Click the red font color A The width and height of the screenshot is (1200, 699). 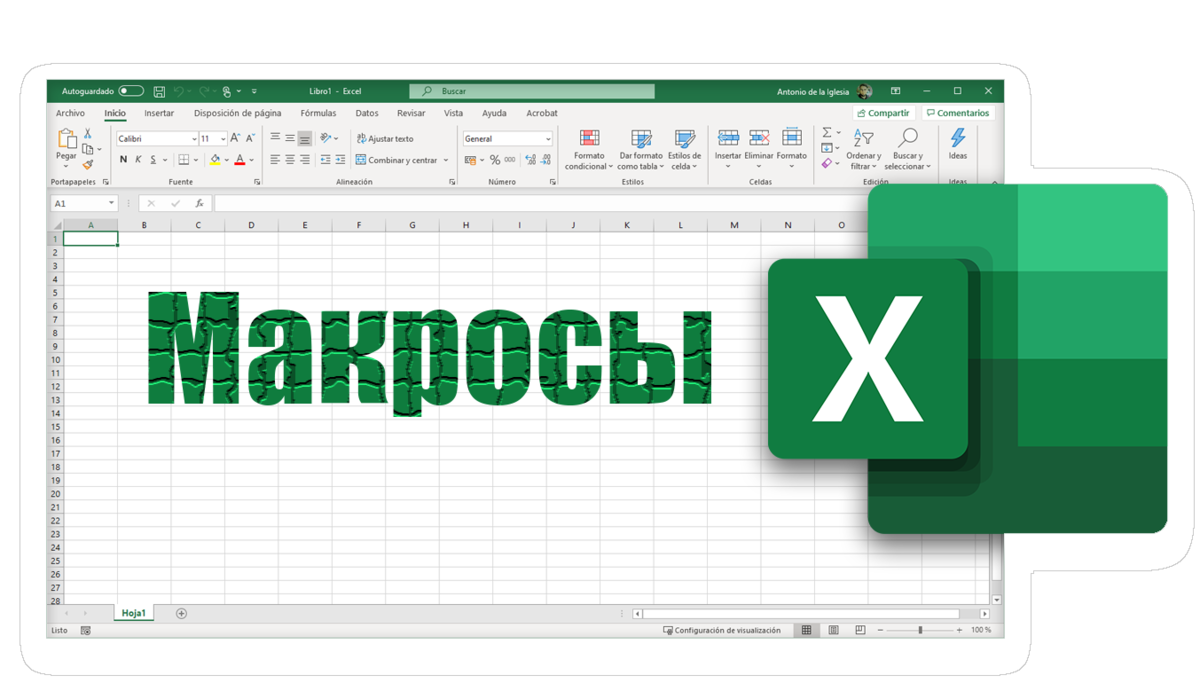239,160
